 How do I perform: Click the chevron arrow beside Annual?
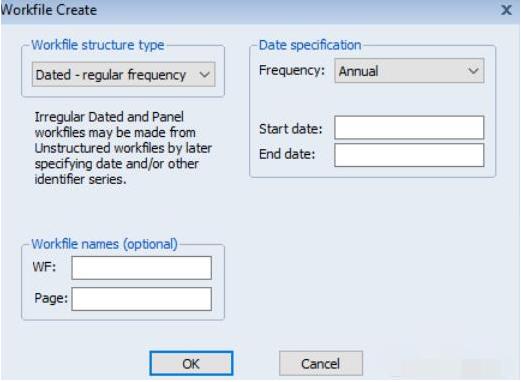pyautogui.click(x=473, y=71)
